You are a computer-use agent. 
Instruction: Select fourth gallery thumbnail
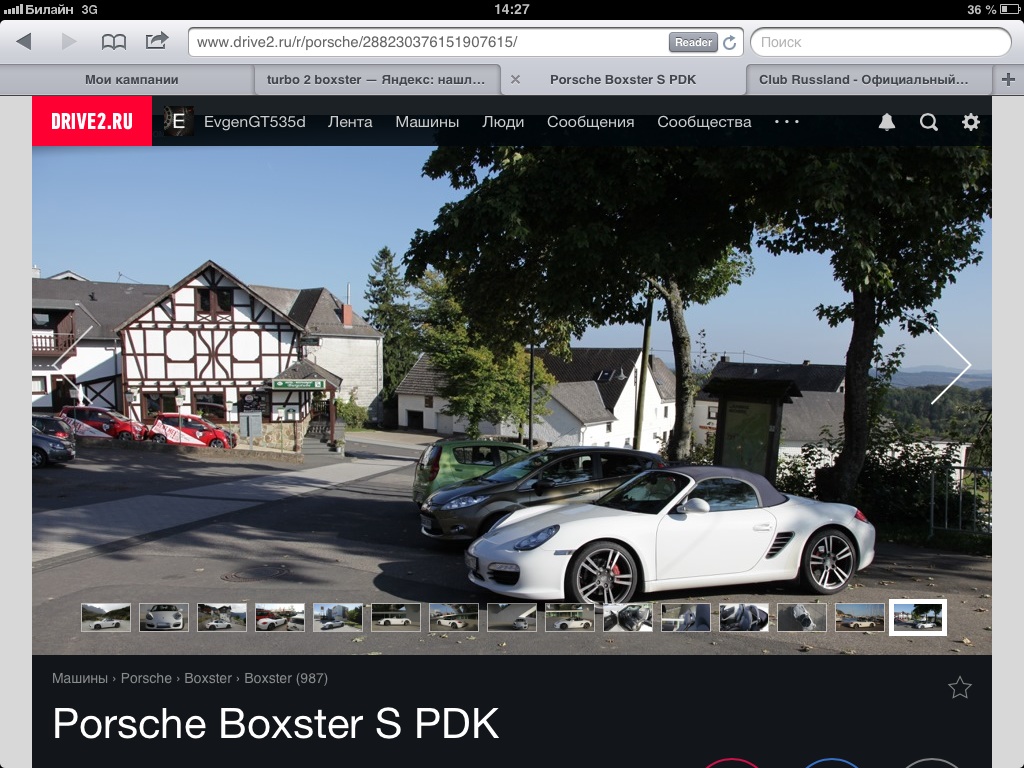click(280, 617)
